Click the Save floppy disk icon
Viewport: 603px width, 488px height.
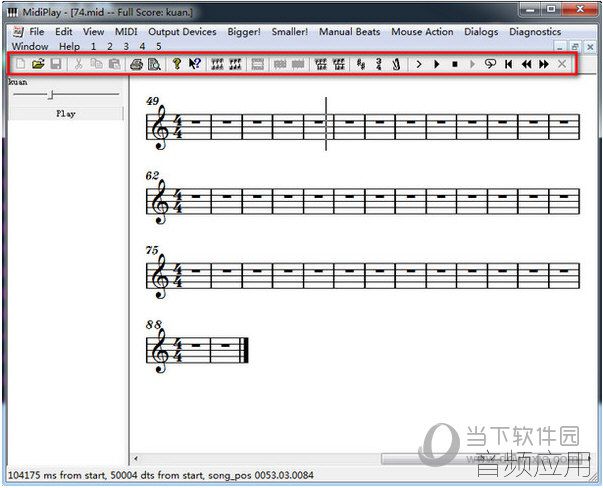click(56, 64)
